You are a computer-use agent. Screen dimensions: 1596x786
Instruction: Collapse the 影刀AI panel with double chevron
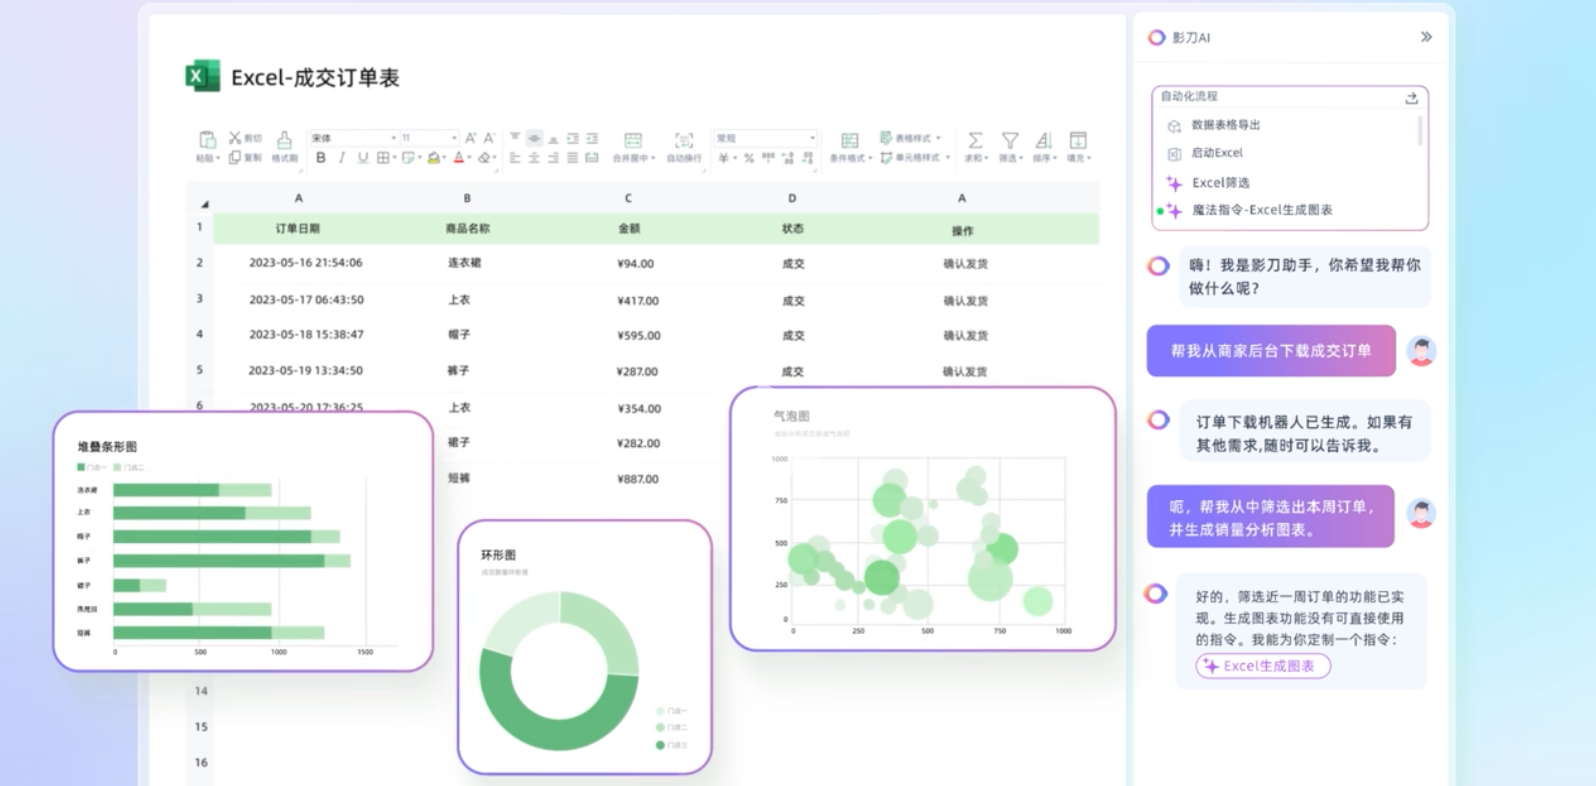tap(1426, 37)
